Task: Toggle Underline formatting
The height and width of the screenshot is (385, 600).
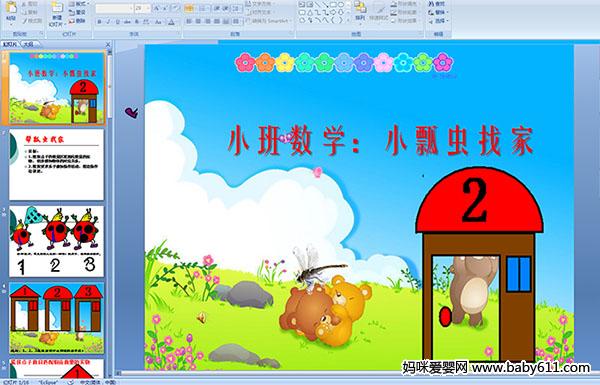Action: pos(117,22)
